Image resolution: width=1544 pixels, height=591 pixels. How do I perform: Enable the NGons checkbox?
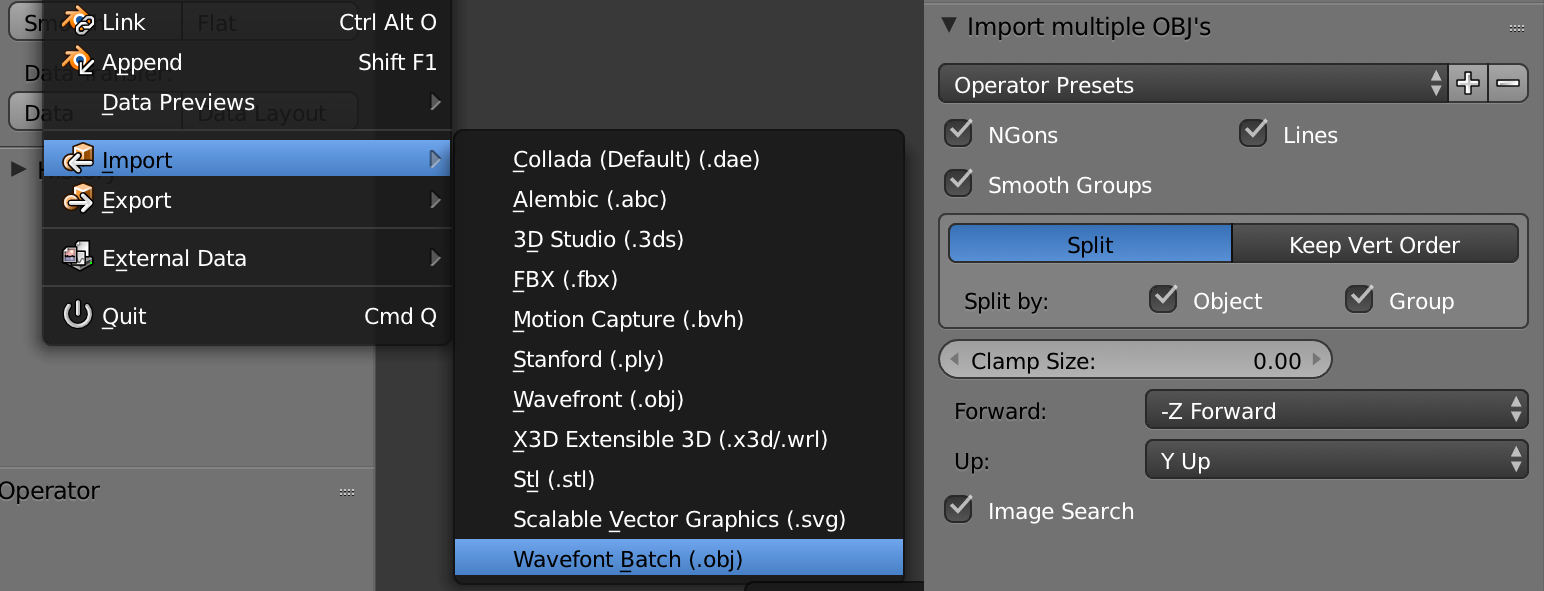click(x=957, y=132)
